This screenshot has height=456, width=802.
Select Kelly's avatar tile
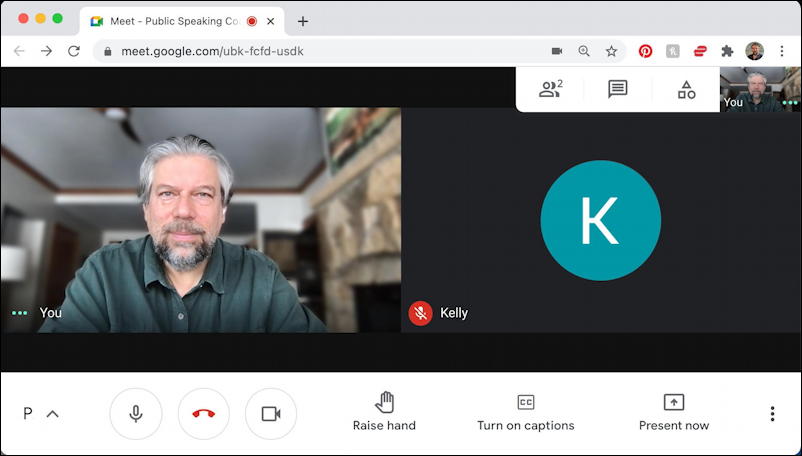coord(600,220)
